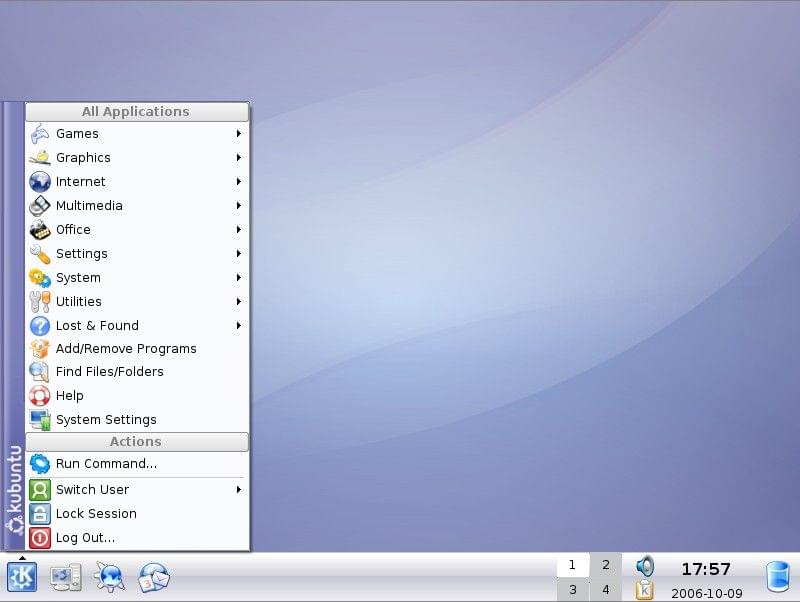Open System Settings from the menu
The height and width of the screenshot is (602, 800).
click(137, 419)
